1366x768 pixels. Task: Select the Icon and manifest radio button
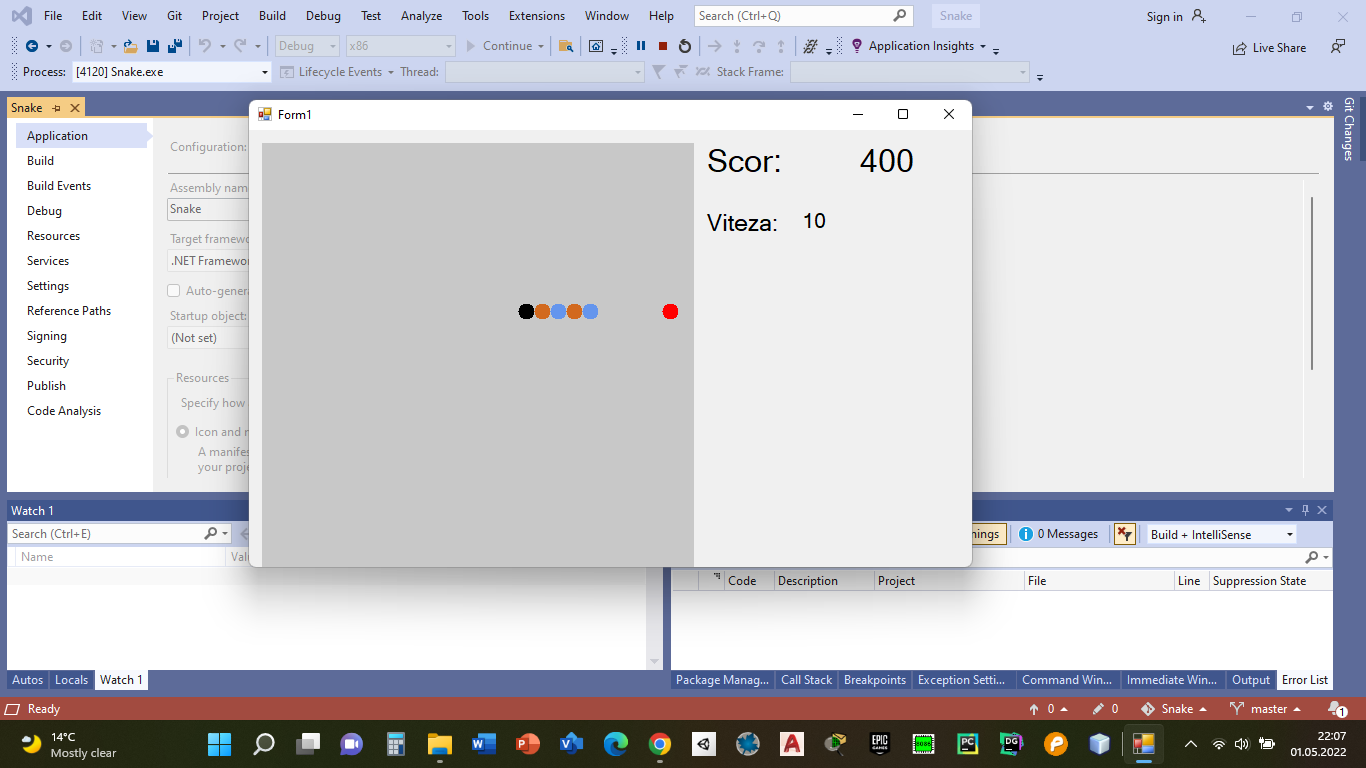tap(182, 431)
